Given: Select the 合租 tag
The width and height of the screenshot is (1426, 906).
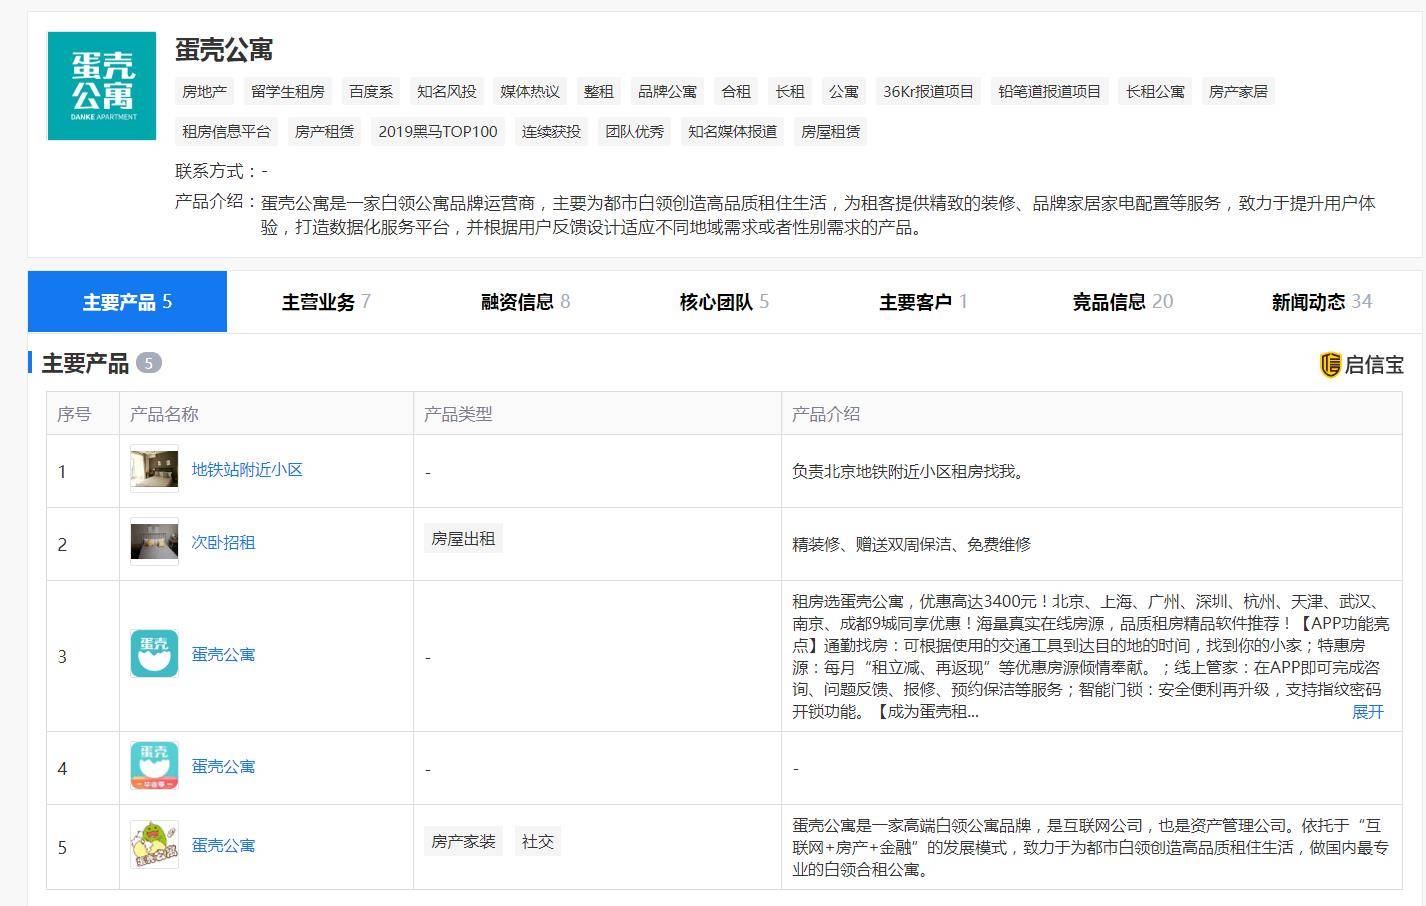Looking at the screenshot, I should pos(736,91).
